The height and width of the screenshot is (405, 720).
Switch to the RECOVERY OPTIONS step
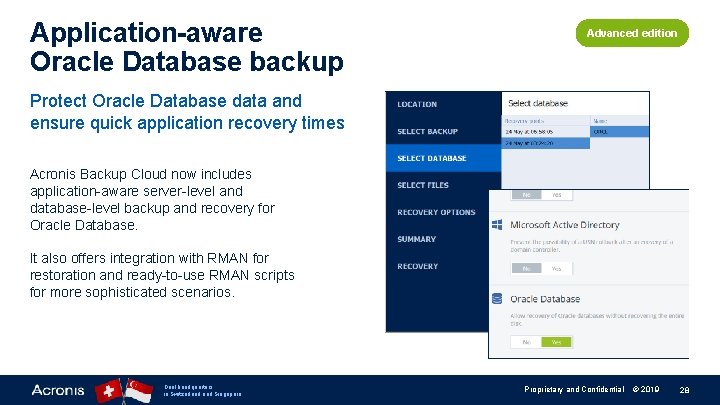click(436, 212)
